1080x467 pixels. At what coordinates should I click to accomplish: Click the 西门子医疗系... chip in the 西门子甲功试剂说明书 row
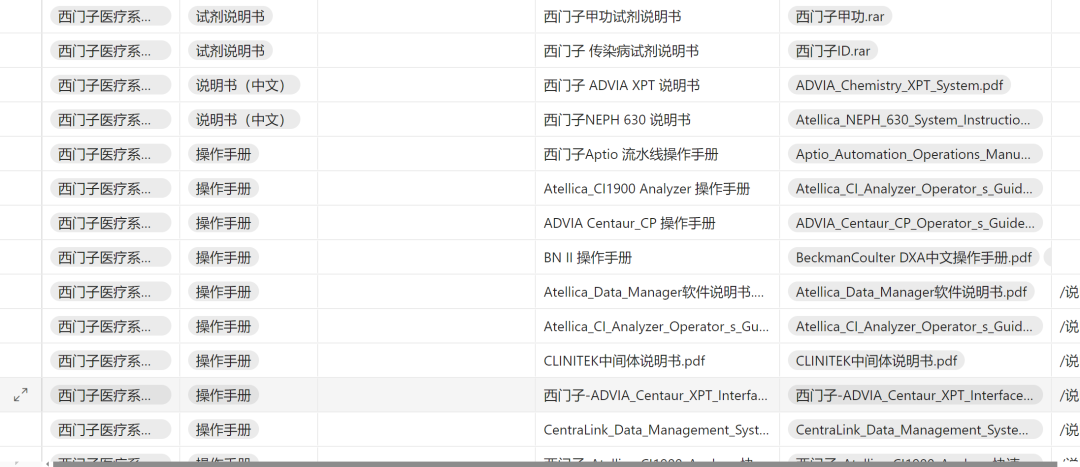110,17
